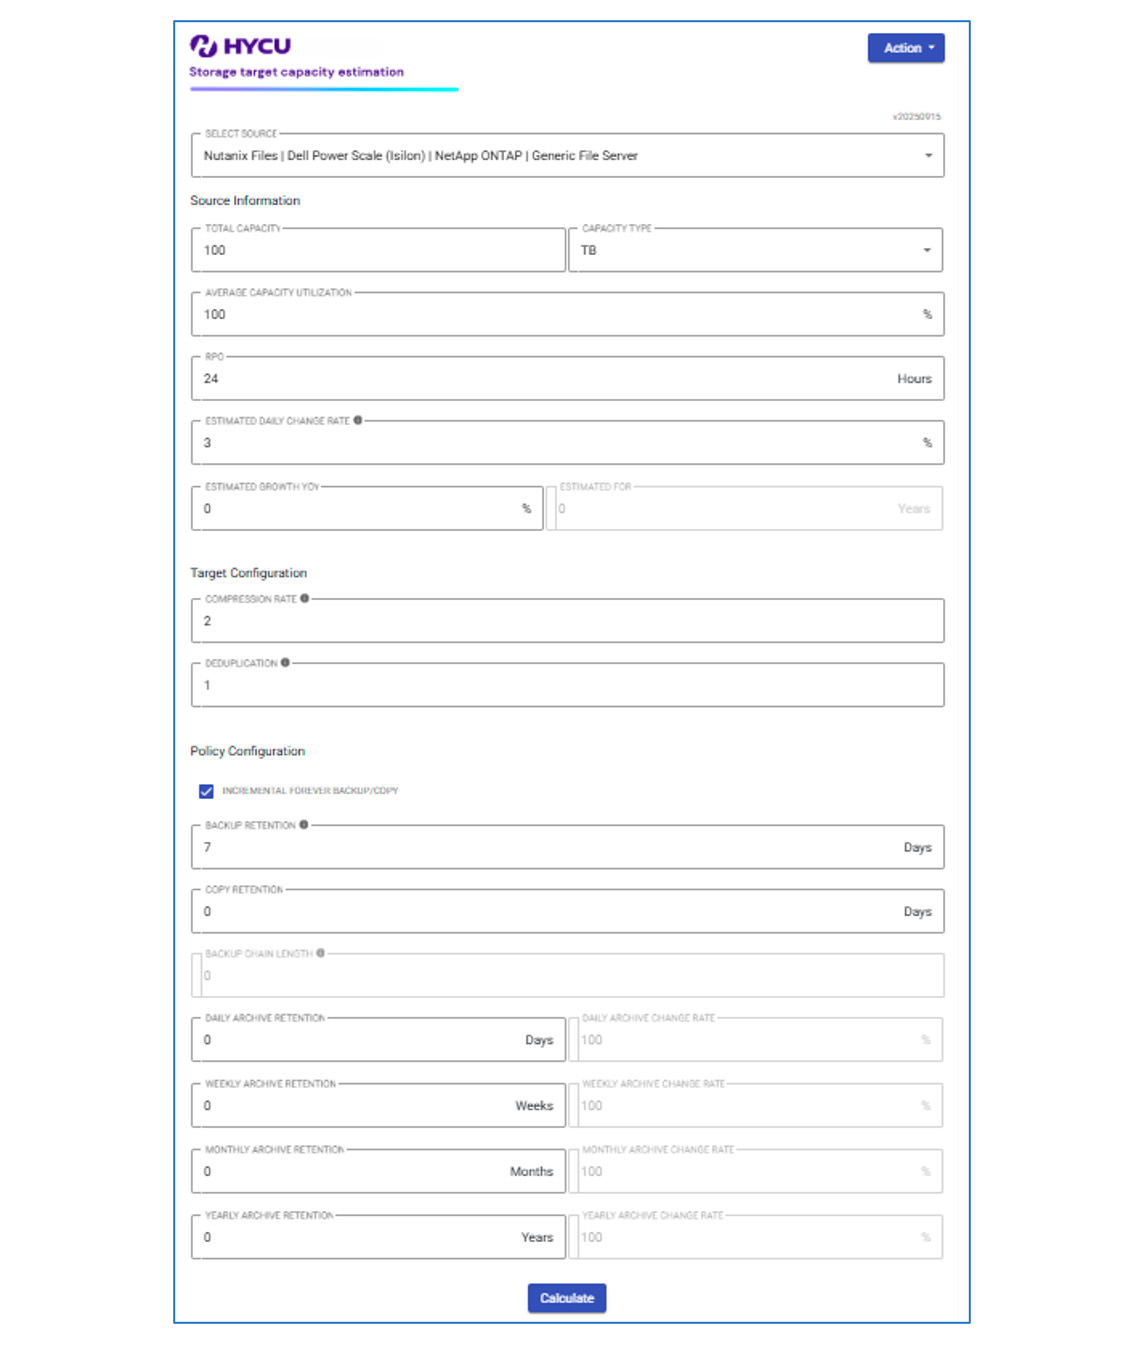The height and width of the screenshot is (1350, 1148).
Task: Click info icon next to Compression Rate
Action: point(305,599)
